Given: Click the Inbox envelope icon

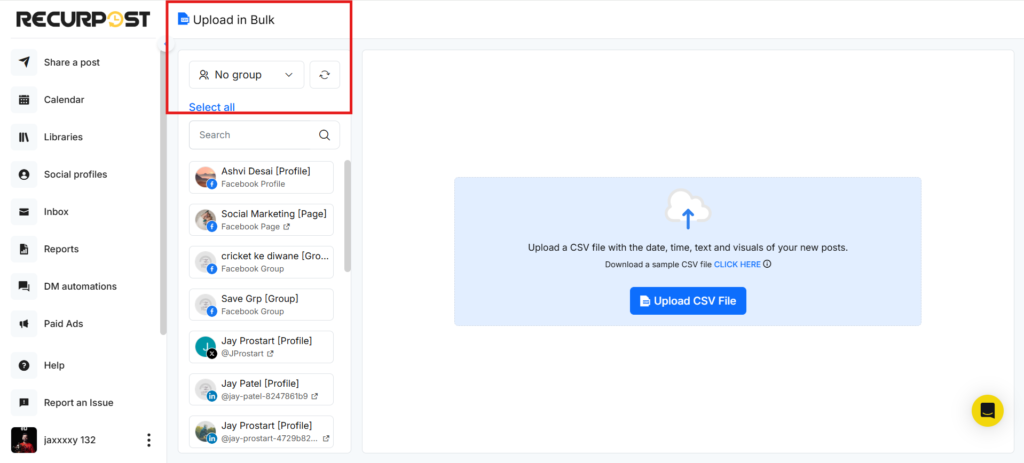Looking at the screenshot, I should (24, 212).
